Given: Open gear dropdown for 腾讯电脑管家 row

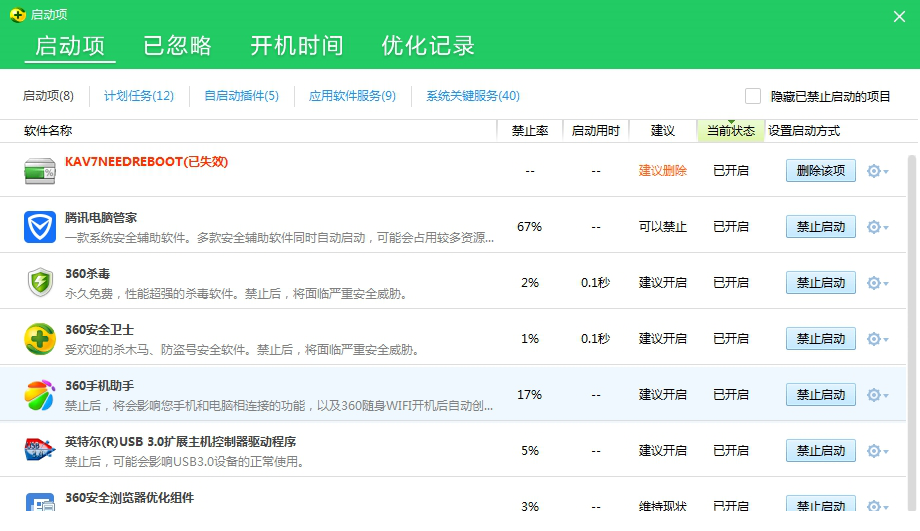Looking at the screenshot, I should (x=876, y=227).
